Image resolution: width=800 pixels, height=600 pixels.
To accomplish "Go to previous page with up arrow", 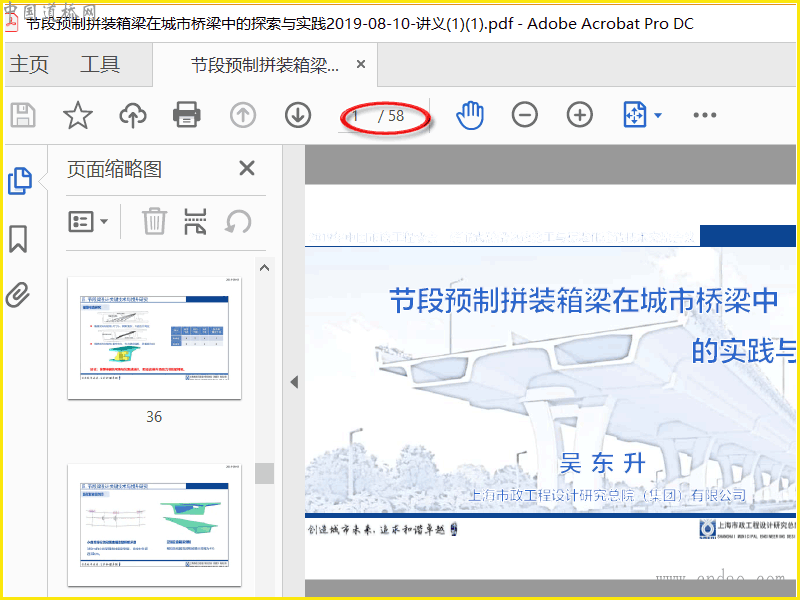I will (x=243, y=115).
